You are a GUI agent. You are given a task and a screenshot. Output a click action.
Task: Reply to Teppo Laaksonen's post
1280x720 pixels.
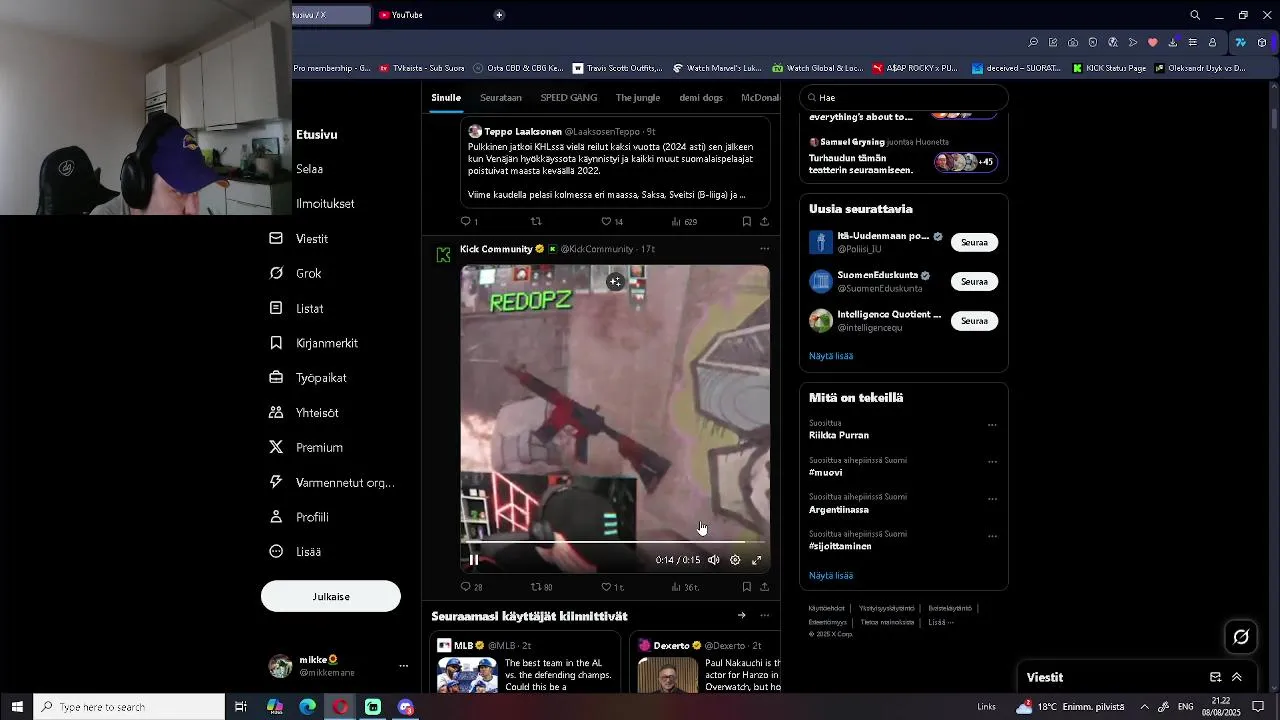pyautogui.click(x=469, y=221)
